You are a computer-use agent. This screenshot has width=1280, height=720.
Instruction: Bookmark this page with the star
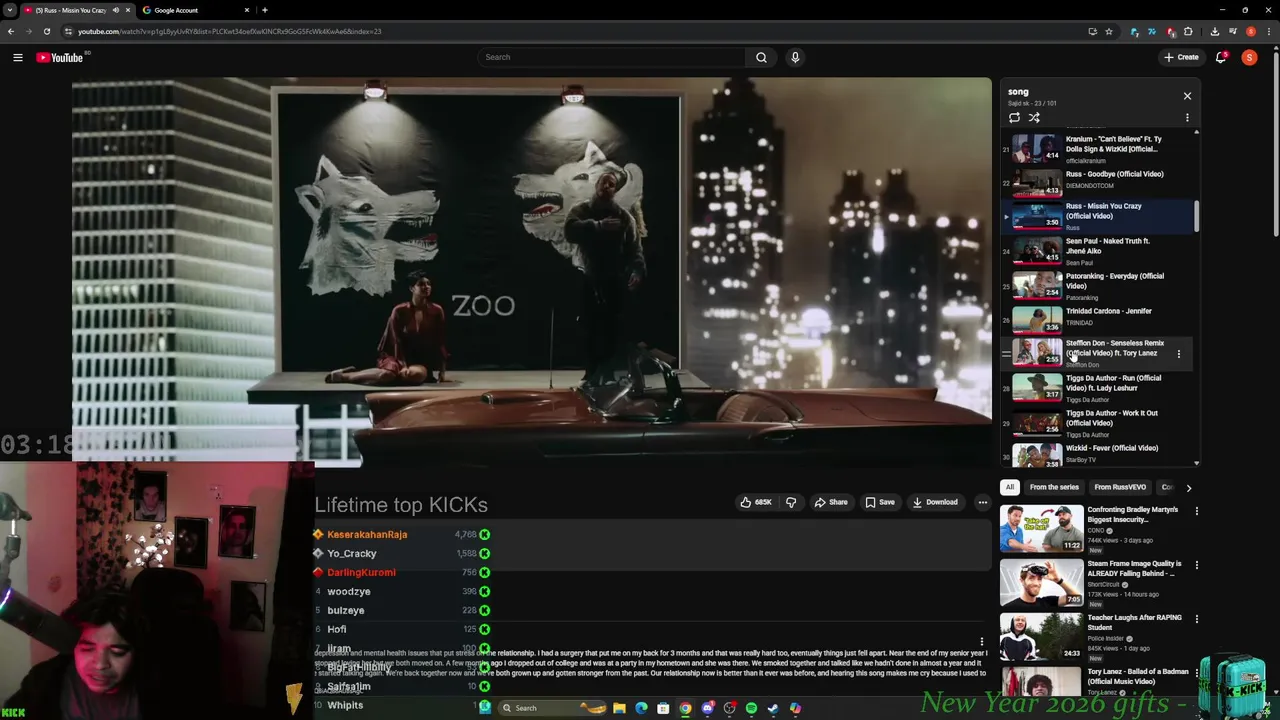pyautogui.click(x=1108, y=31)
